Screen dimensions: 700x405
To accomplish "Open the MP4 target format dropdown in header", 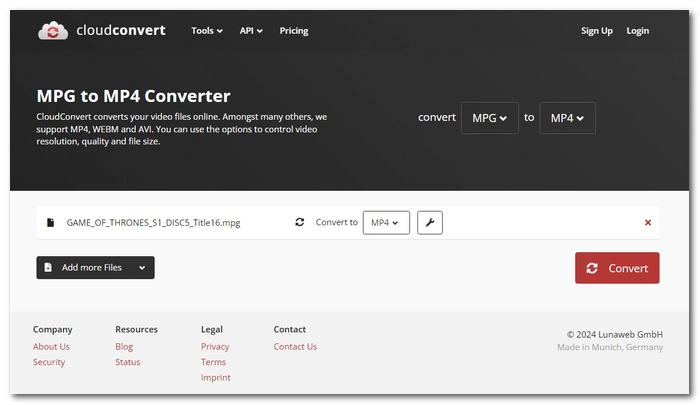I will (567, 118).
